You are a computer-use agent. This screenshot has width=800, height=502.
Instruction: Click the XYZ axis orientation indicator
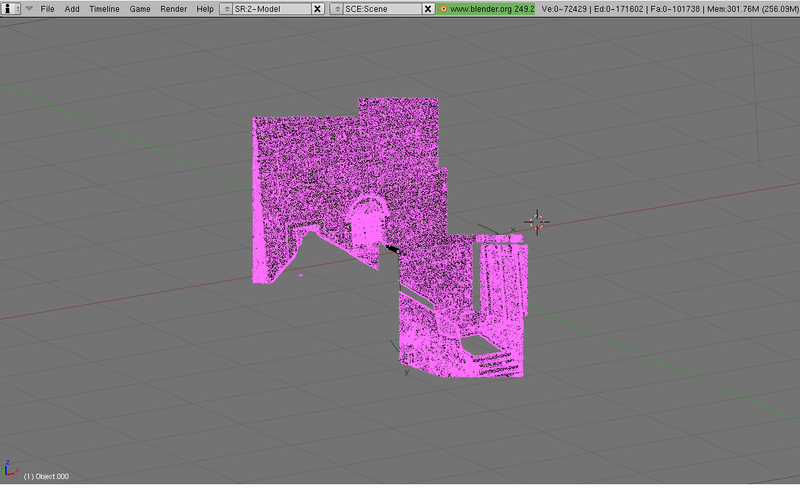tap(10, 468)
